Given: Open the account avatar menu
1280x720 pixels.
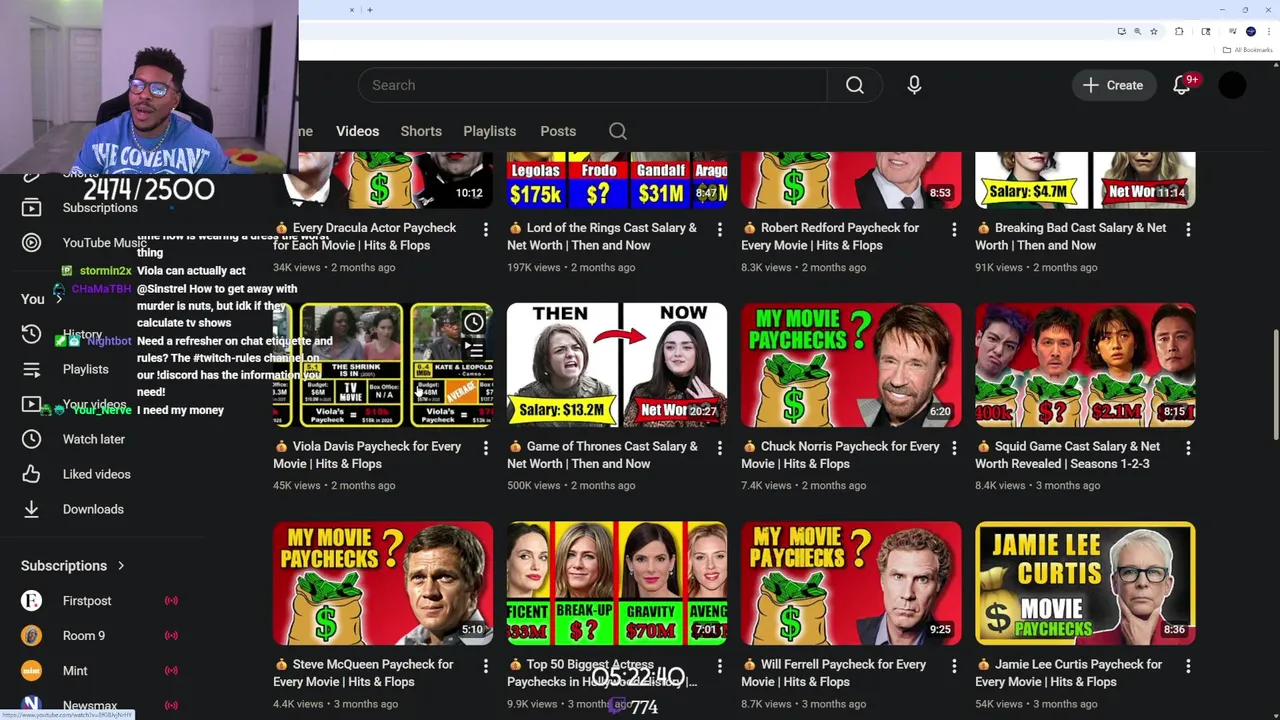Looking at the screenshot, I should [1232, 85].
